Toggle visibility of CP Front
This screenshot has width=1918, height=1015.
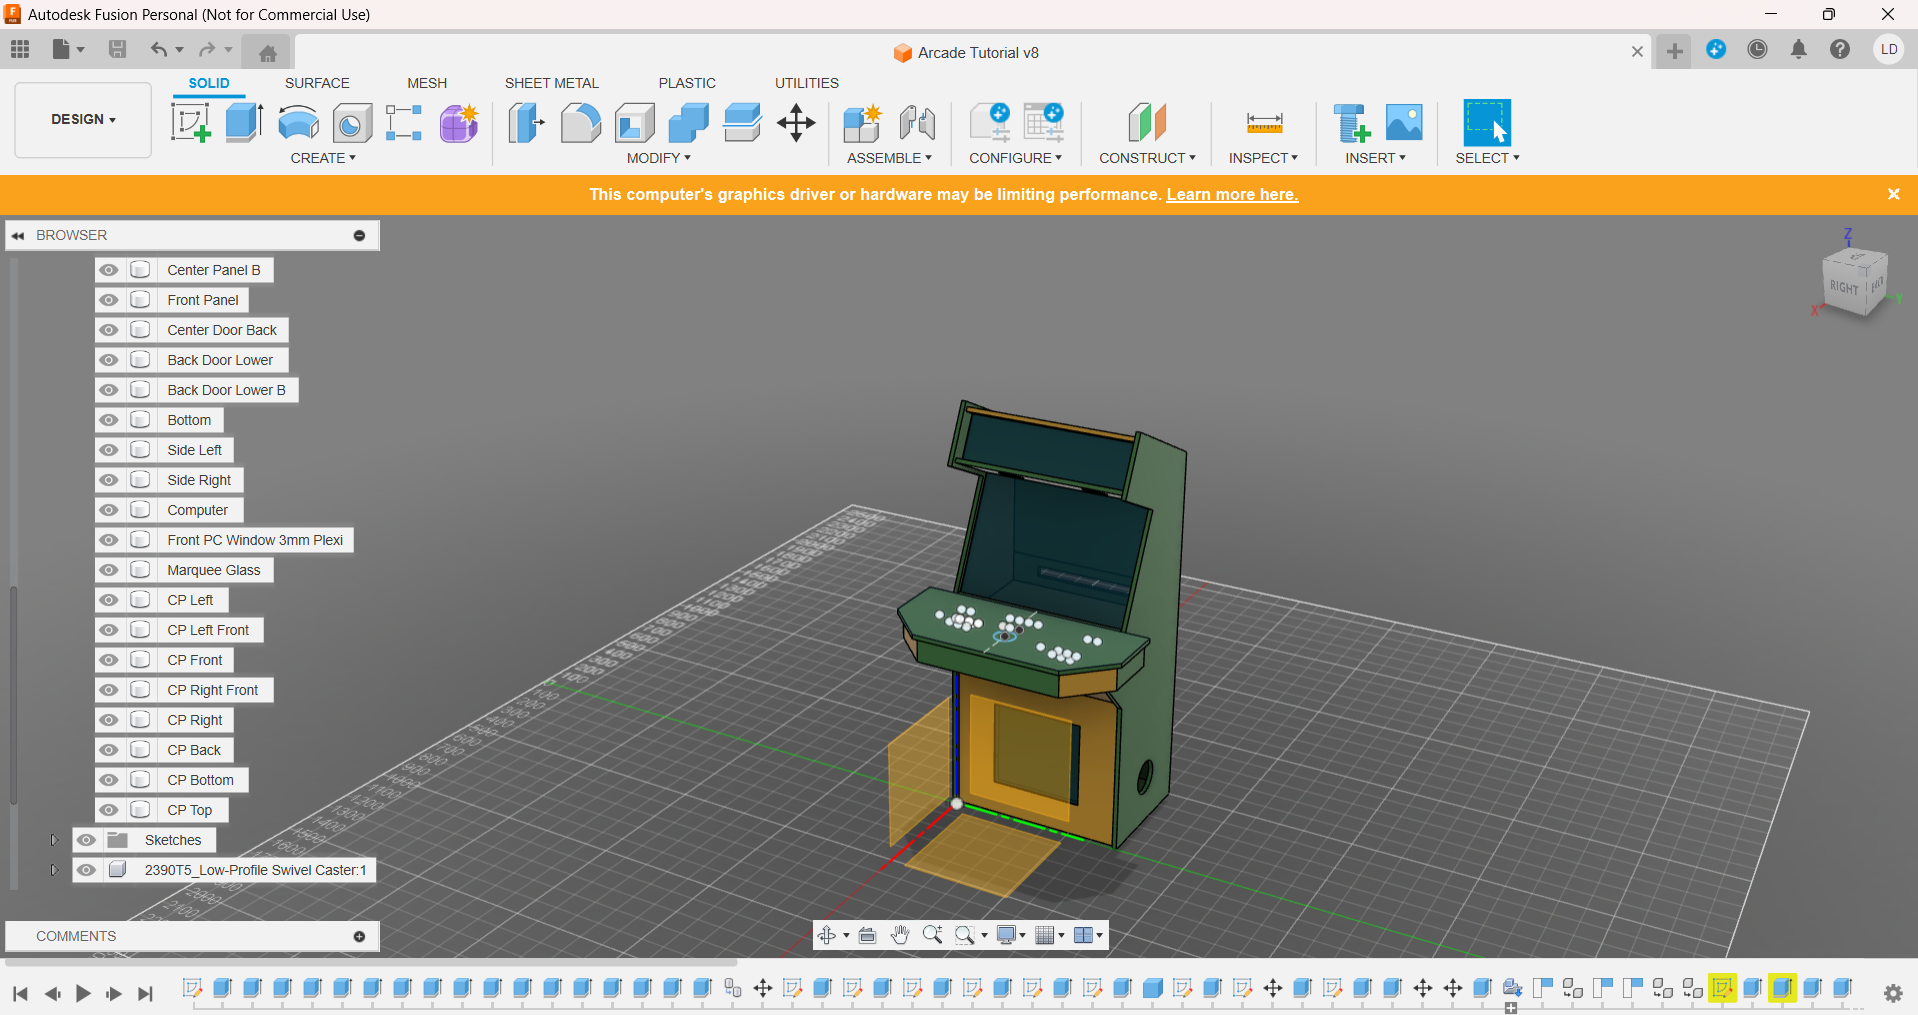(x=109, y=660)
